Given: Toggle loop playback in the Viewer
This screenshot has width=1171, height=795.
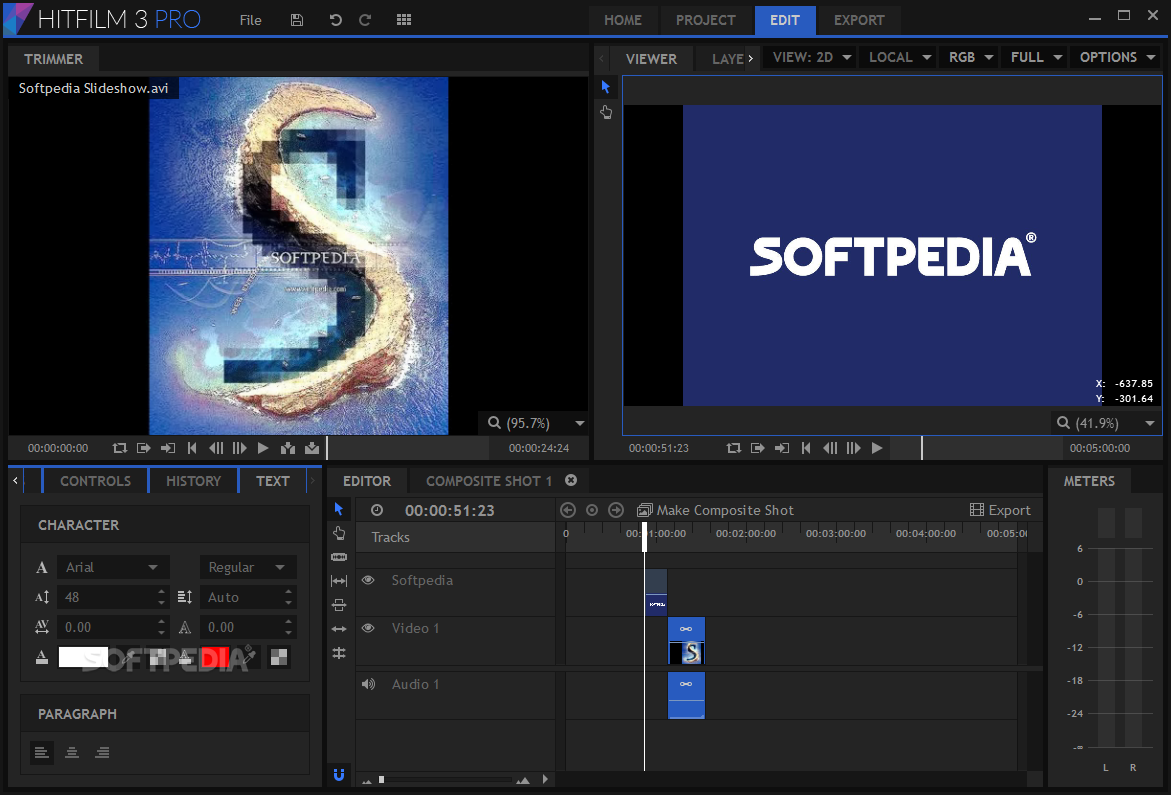Looking at the screenshot, I should 733,448.
